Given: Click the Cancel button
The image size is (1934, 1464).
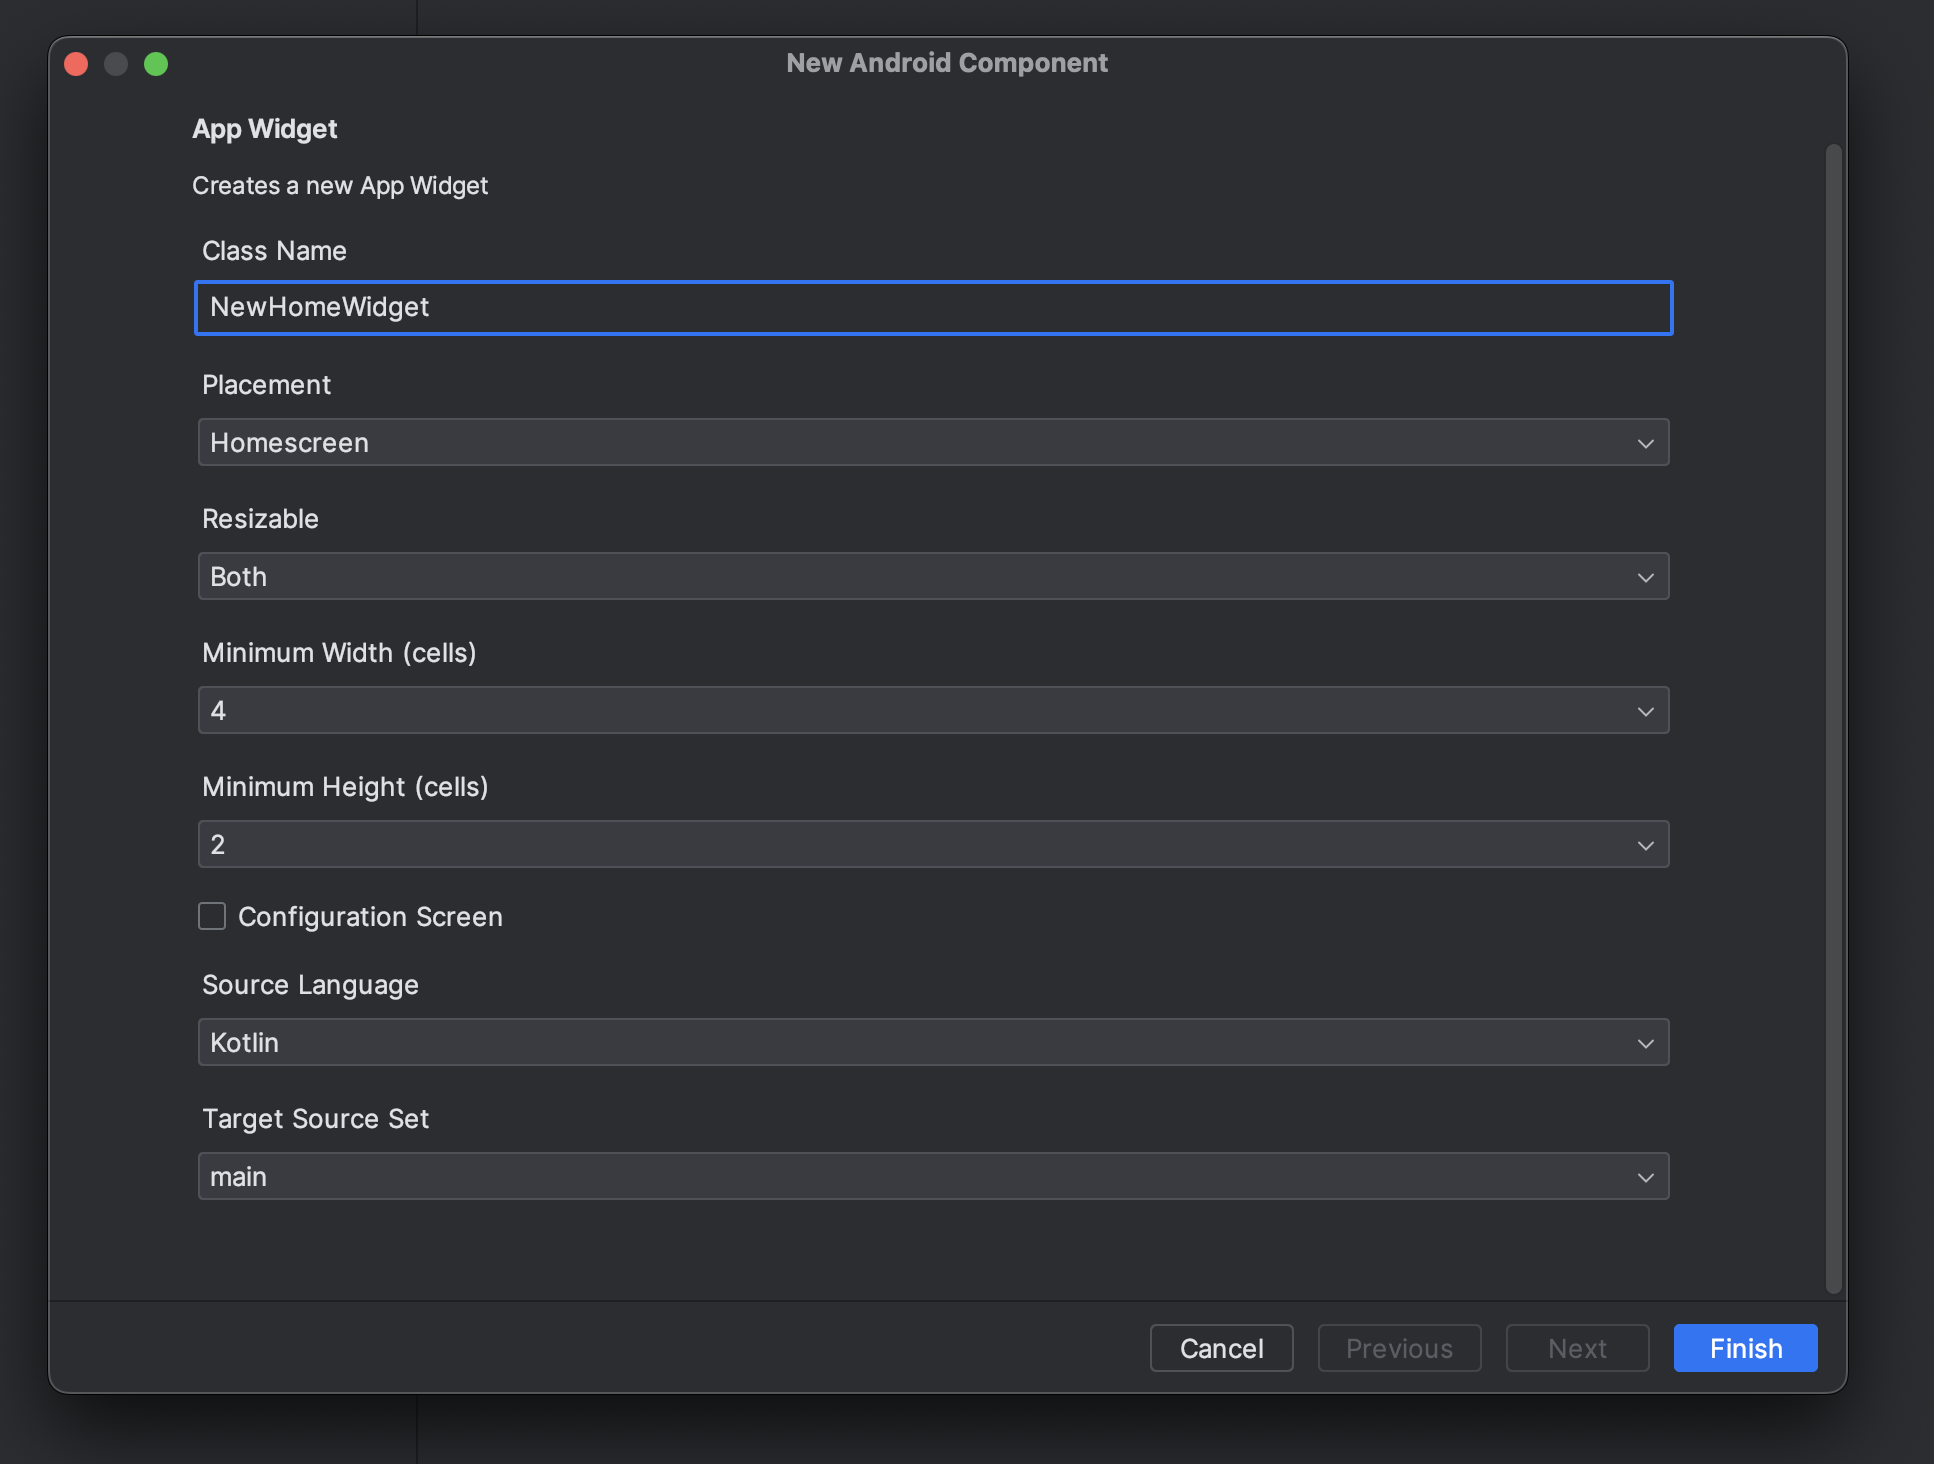Looking at the screenshot, I should tap(1221, 1348).
